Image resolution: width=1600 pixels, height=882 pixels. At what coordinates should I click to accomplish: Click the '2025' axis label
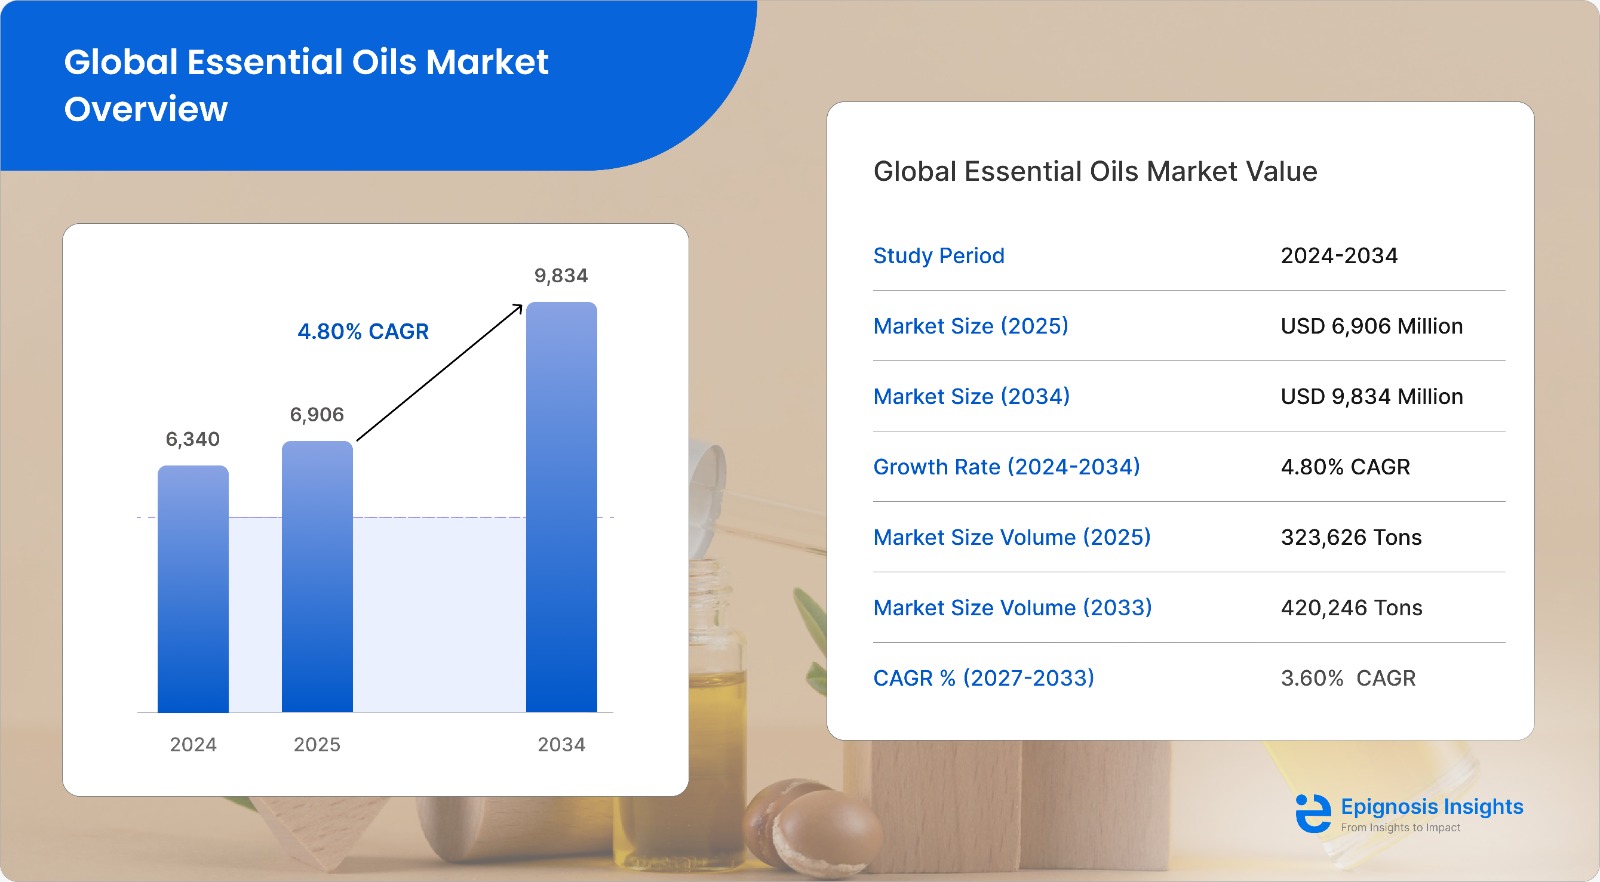pyautogui.click(x=317, y=745)
